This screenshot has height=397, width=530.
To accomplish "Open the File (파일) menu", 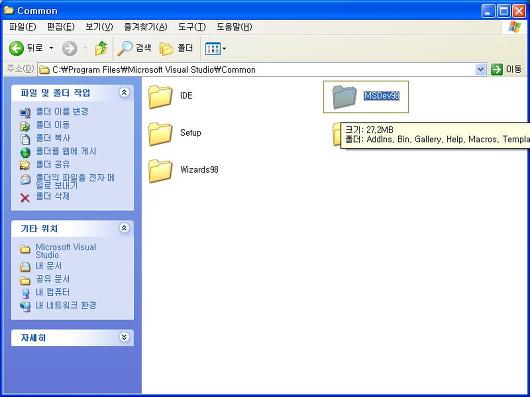I will (23, 27).
